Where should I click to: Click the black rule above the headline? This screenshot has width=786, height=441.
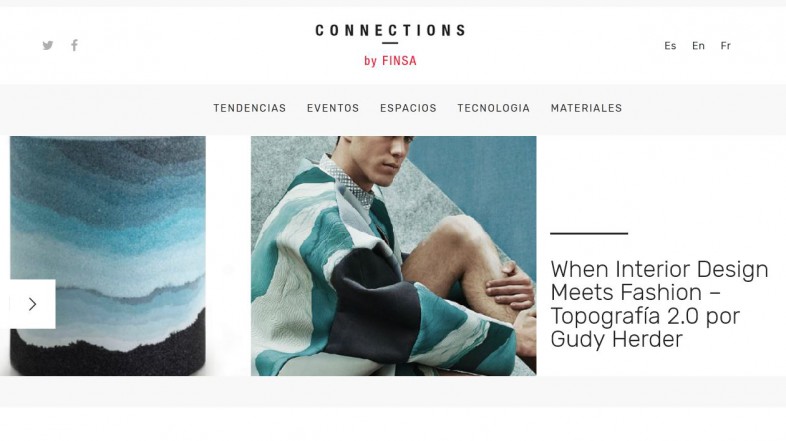pyautogui.click(x=589, y=233)
